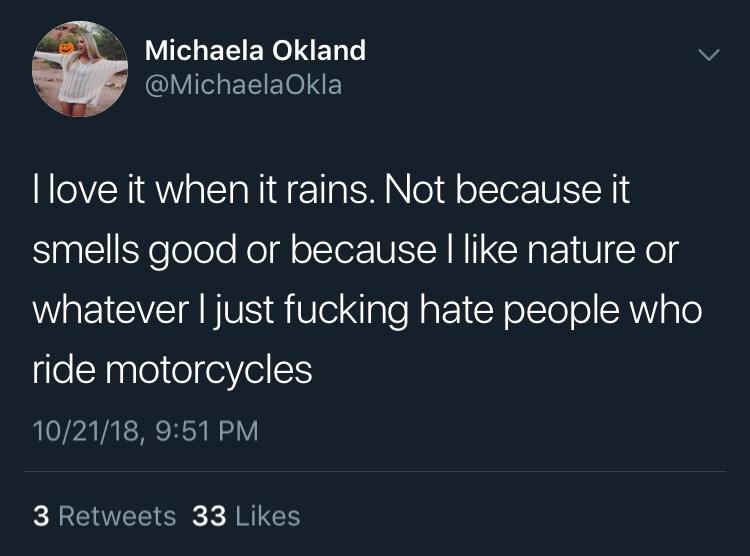This screenshot has width=750, height=556.
Task: Click the word 'motorcycles' in the tweet
Action: (x=209, y=370)
